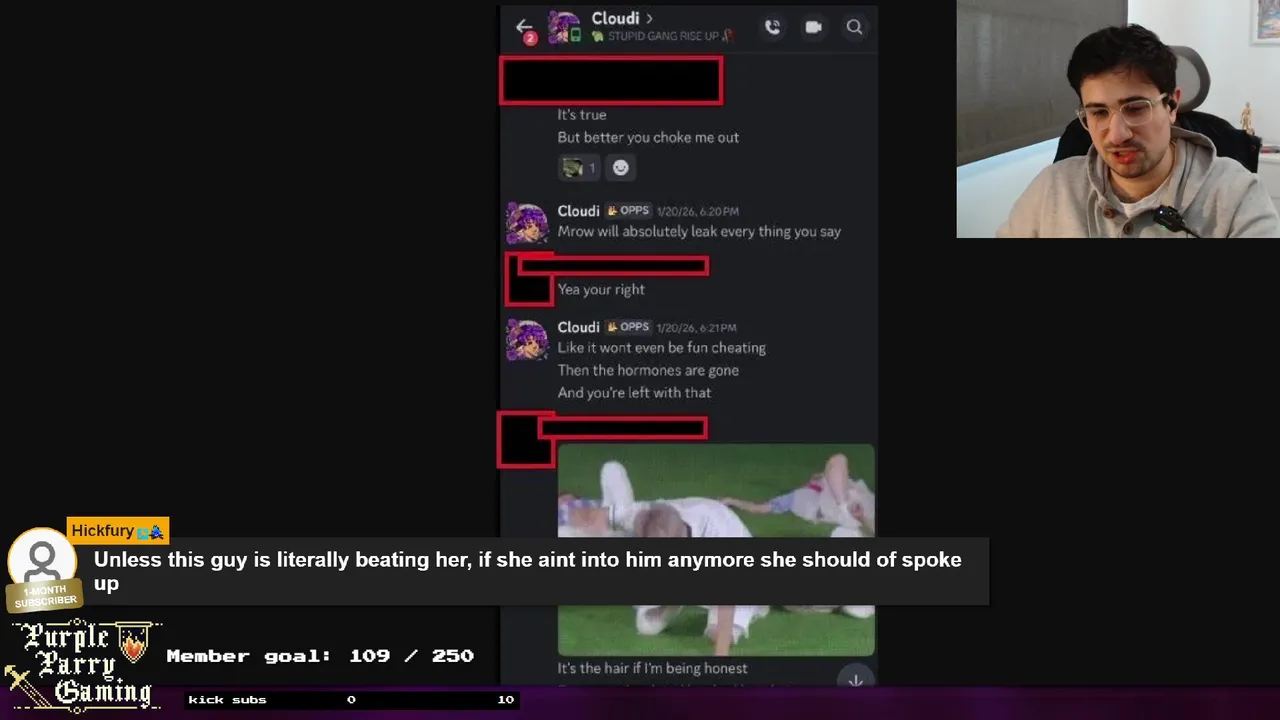This screenshot has width=1280, height=720.
Task: Tap the back arrow in chat header
Action: 523,27
